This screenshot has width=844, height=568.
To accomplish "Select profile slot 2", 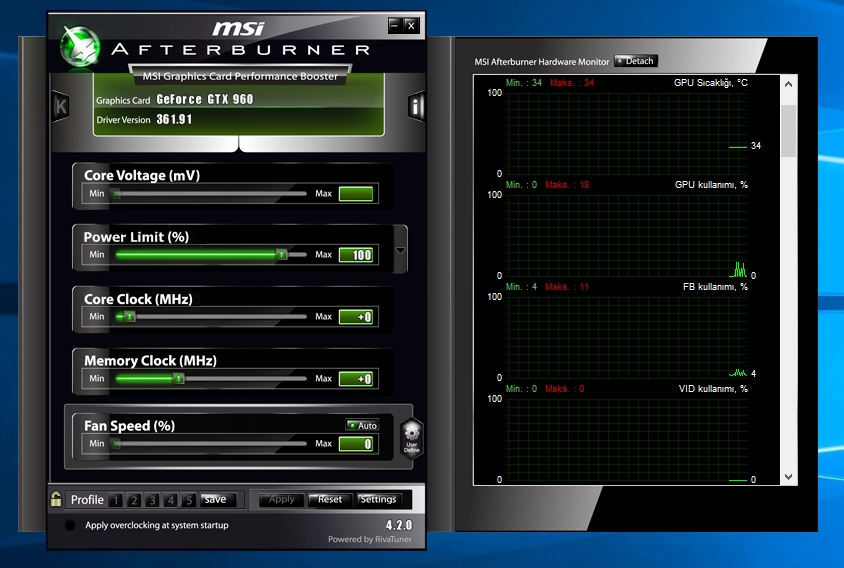I will (134, 500).
